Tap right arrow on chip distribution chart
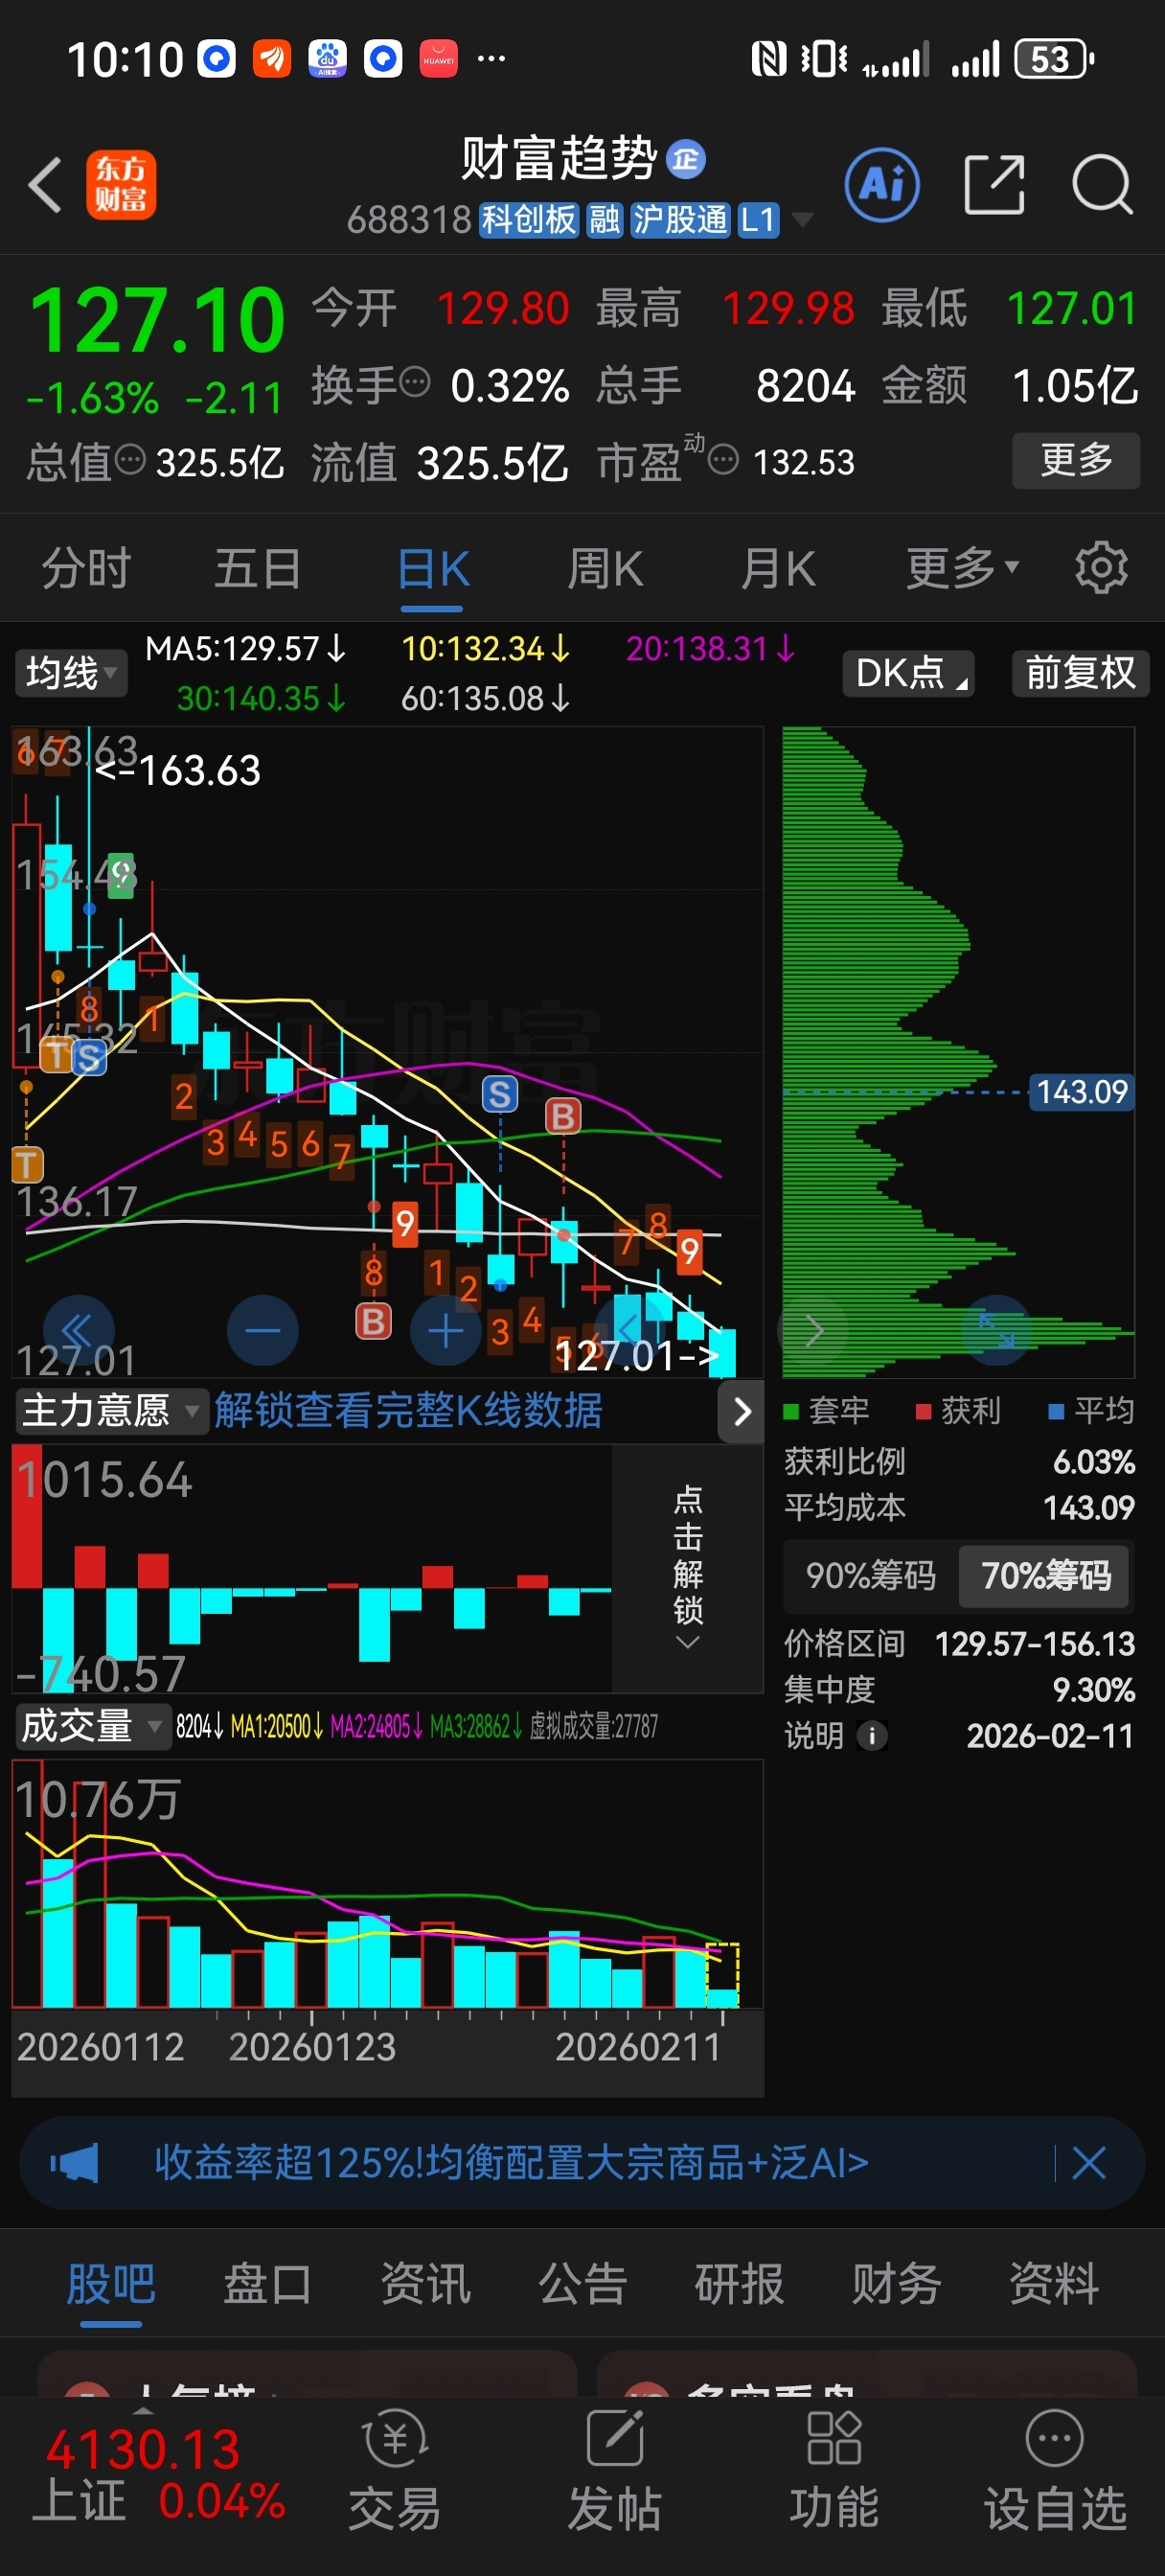The height and width of the screenshot is (2576, 1165). click(813, 1330)
